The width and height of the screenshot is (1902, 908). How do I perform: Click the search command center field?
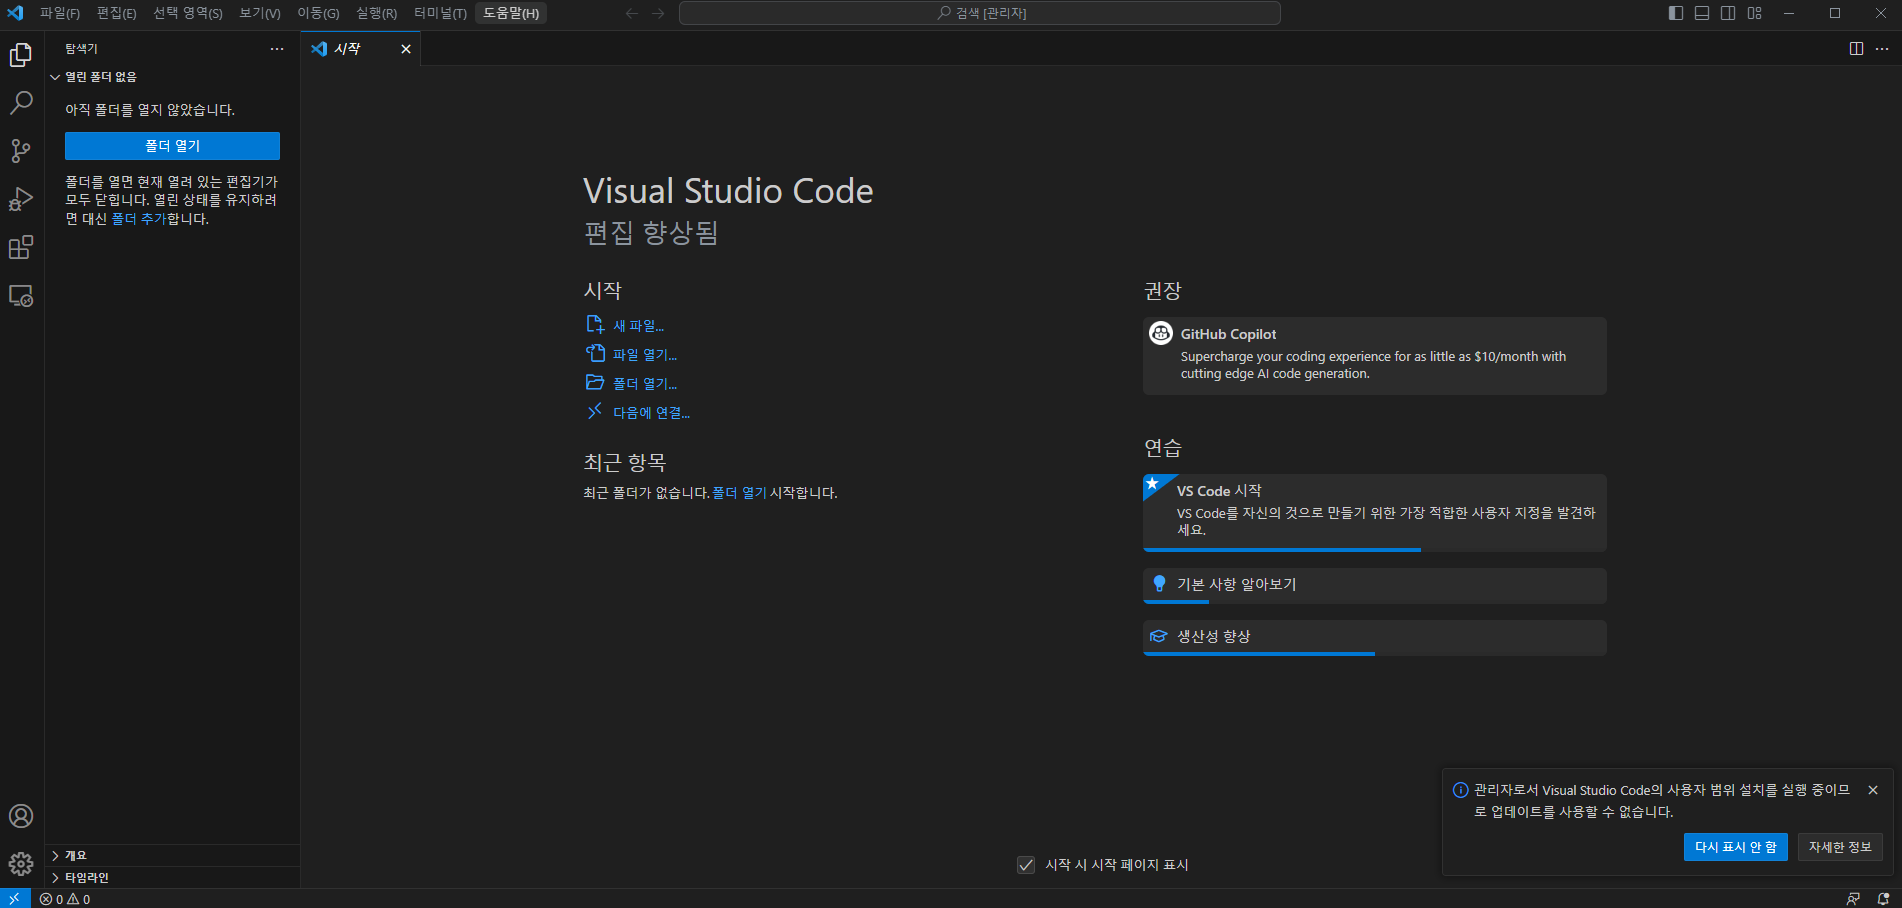tap(980, 13)
